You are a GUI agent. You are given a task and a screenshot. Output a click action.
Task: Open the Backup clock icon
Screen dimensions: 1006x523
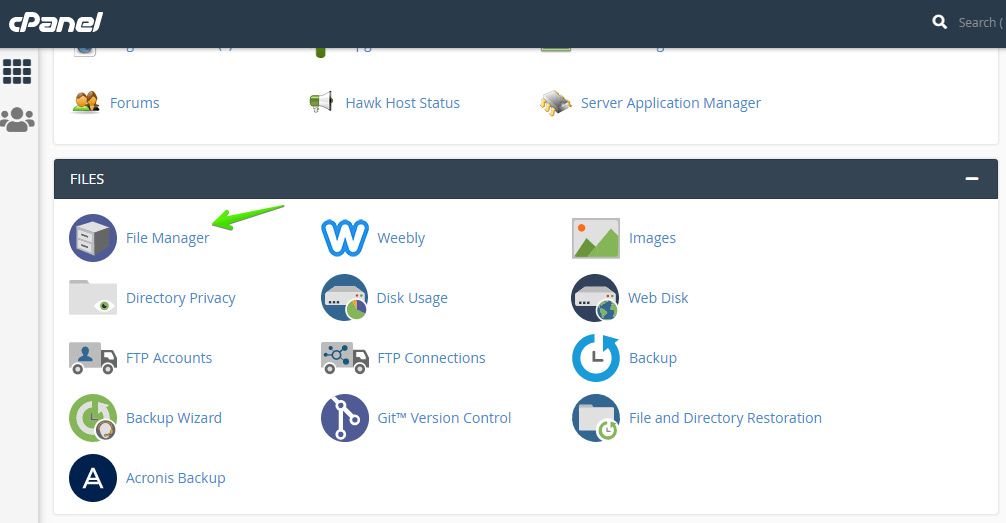(596, 358)
